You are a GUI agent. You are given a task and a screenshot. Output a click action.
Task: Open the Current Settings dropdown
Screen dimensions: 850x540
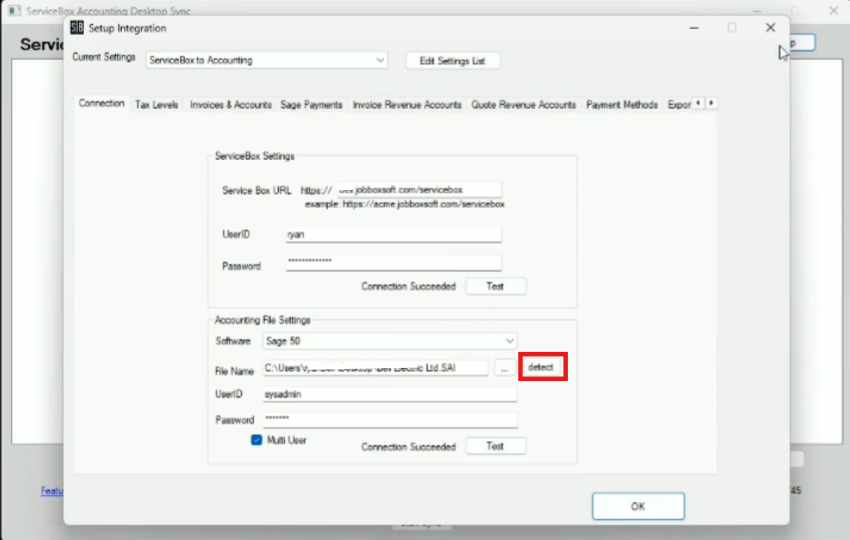(267, 60)
